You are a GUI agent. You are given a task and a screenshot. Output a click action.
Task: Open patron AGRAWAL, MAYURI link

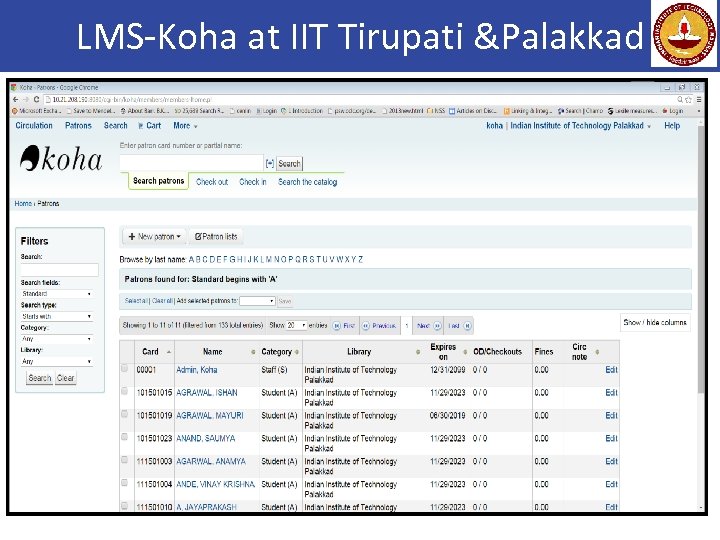point(210,416)
